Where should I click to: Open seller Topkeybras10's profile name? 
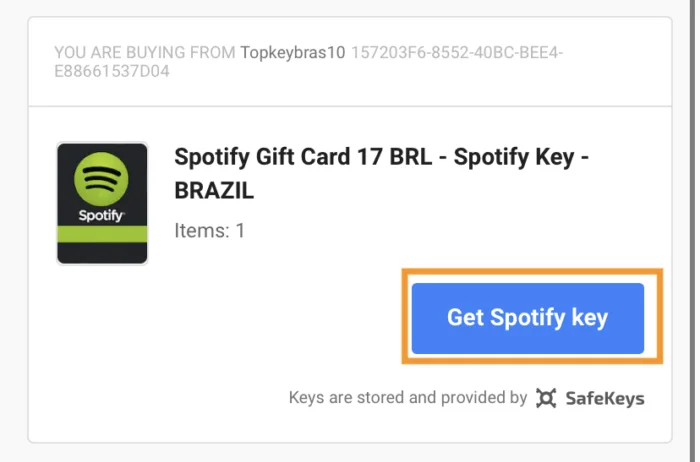[292, 51]
